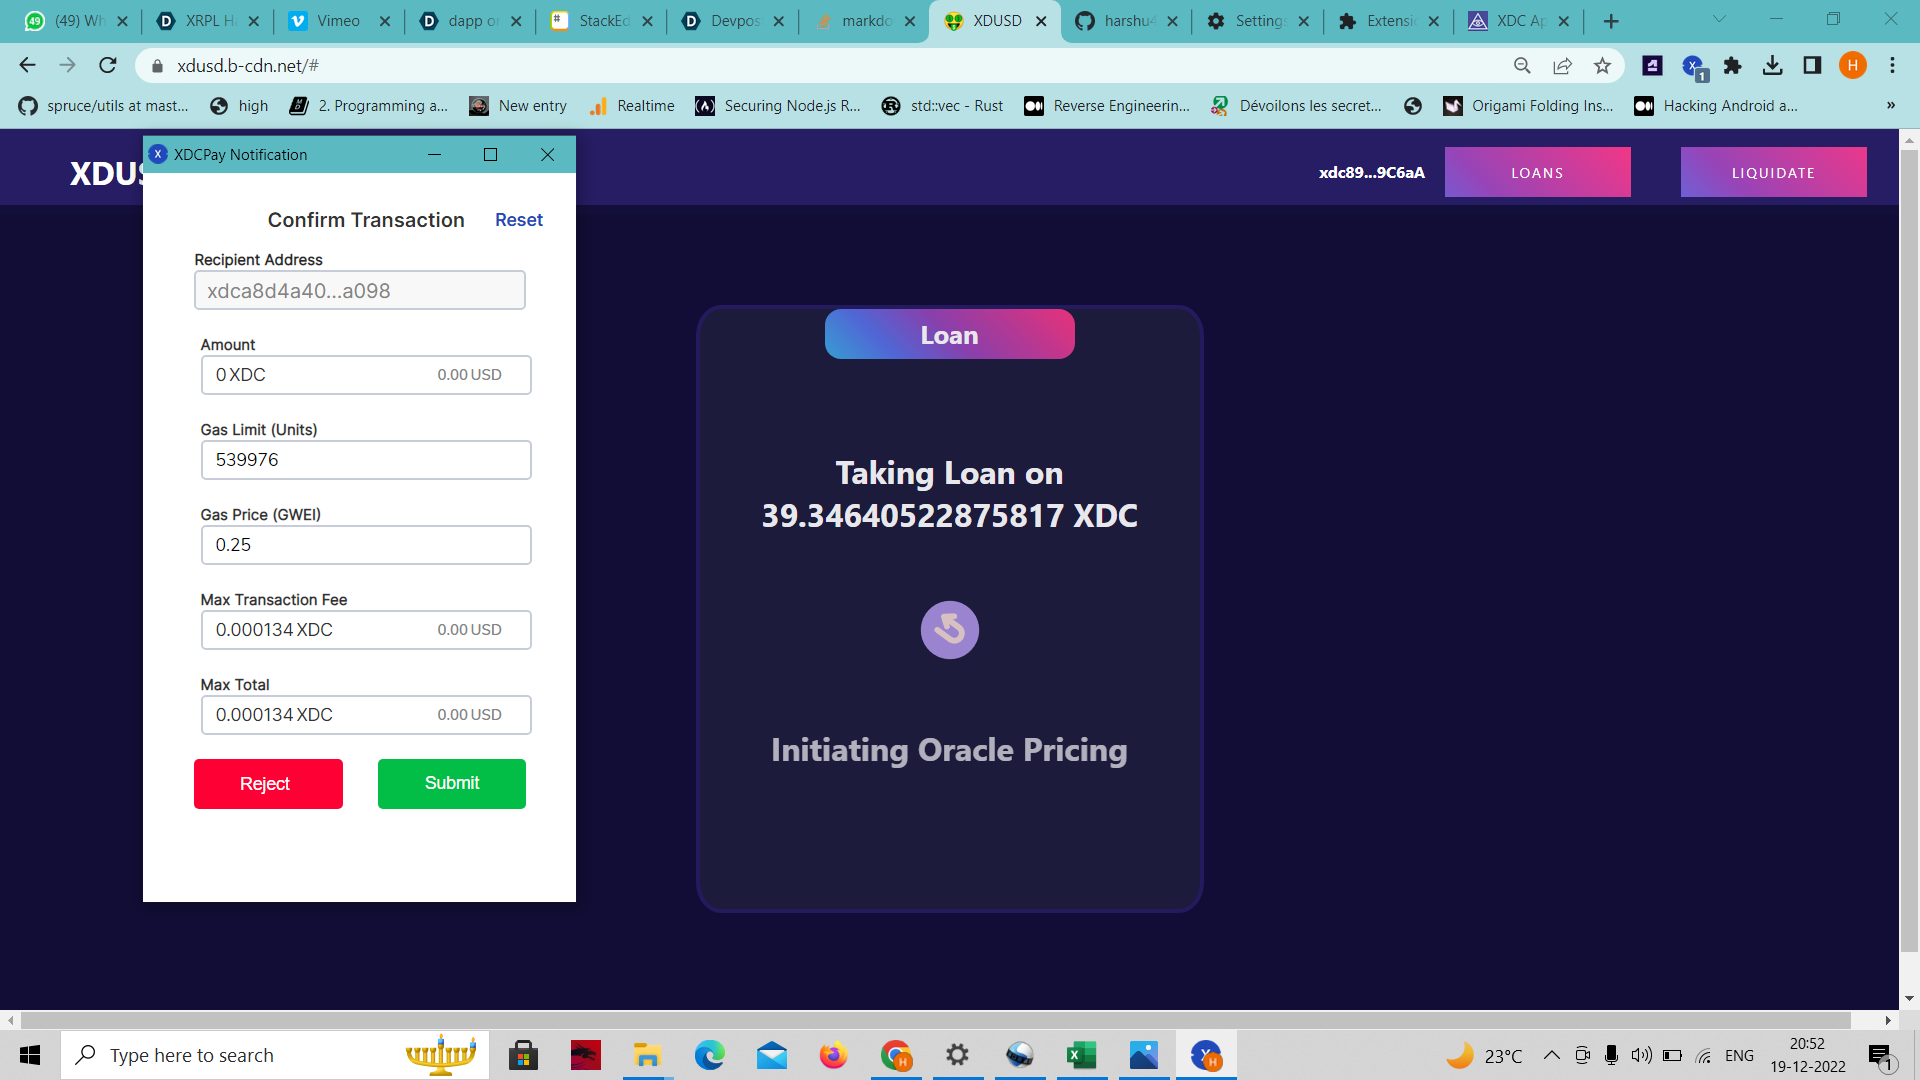Click the XDCPay extension icon in toolbar
The height and width of the screenshot is (1080, 1920).
[x=1693, y=66]
